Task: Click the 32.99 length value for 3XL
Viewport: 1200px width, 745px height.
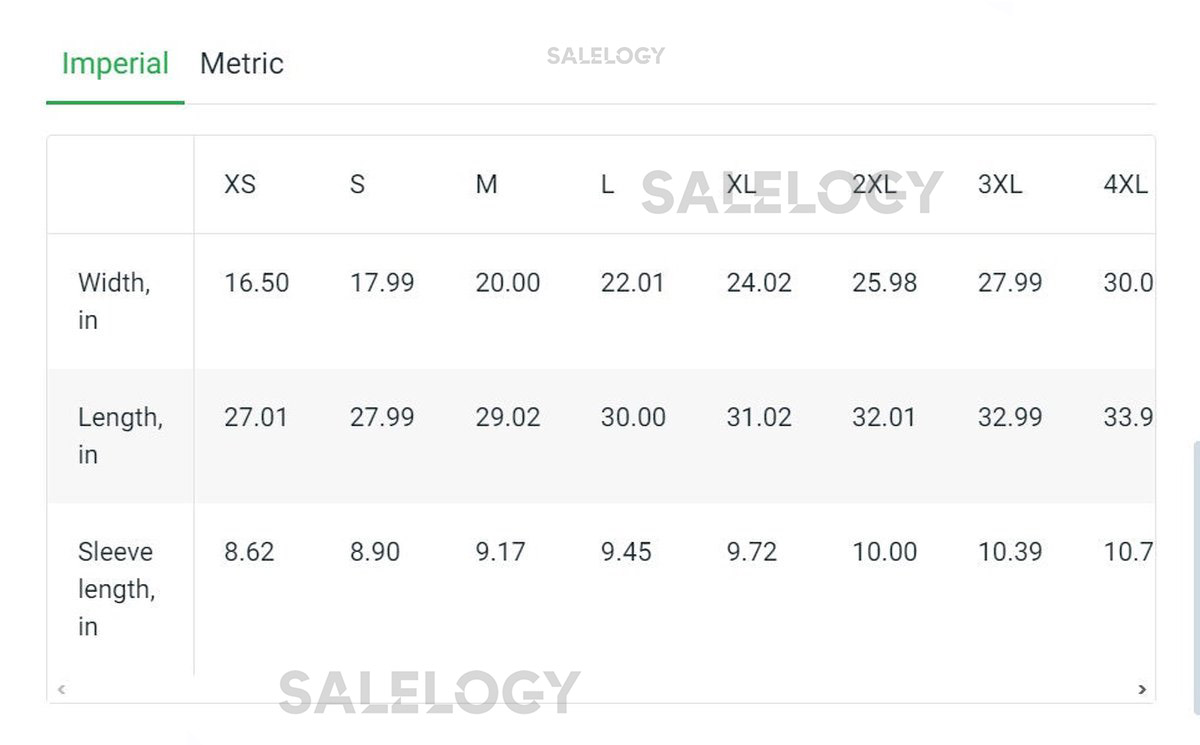Action: [1010, 417]
